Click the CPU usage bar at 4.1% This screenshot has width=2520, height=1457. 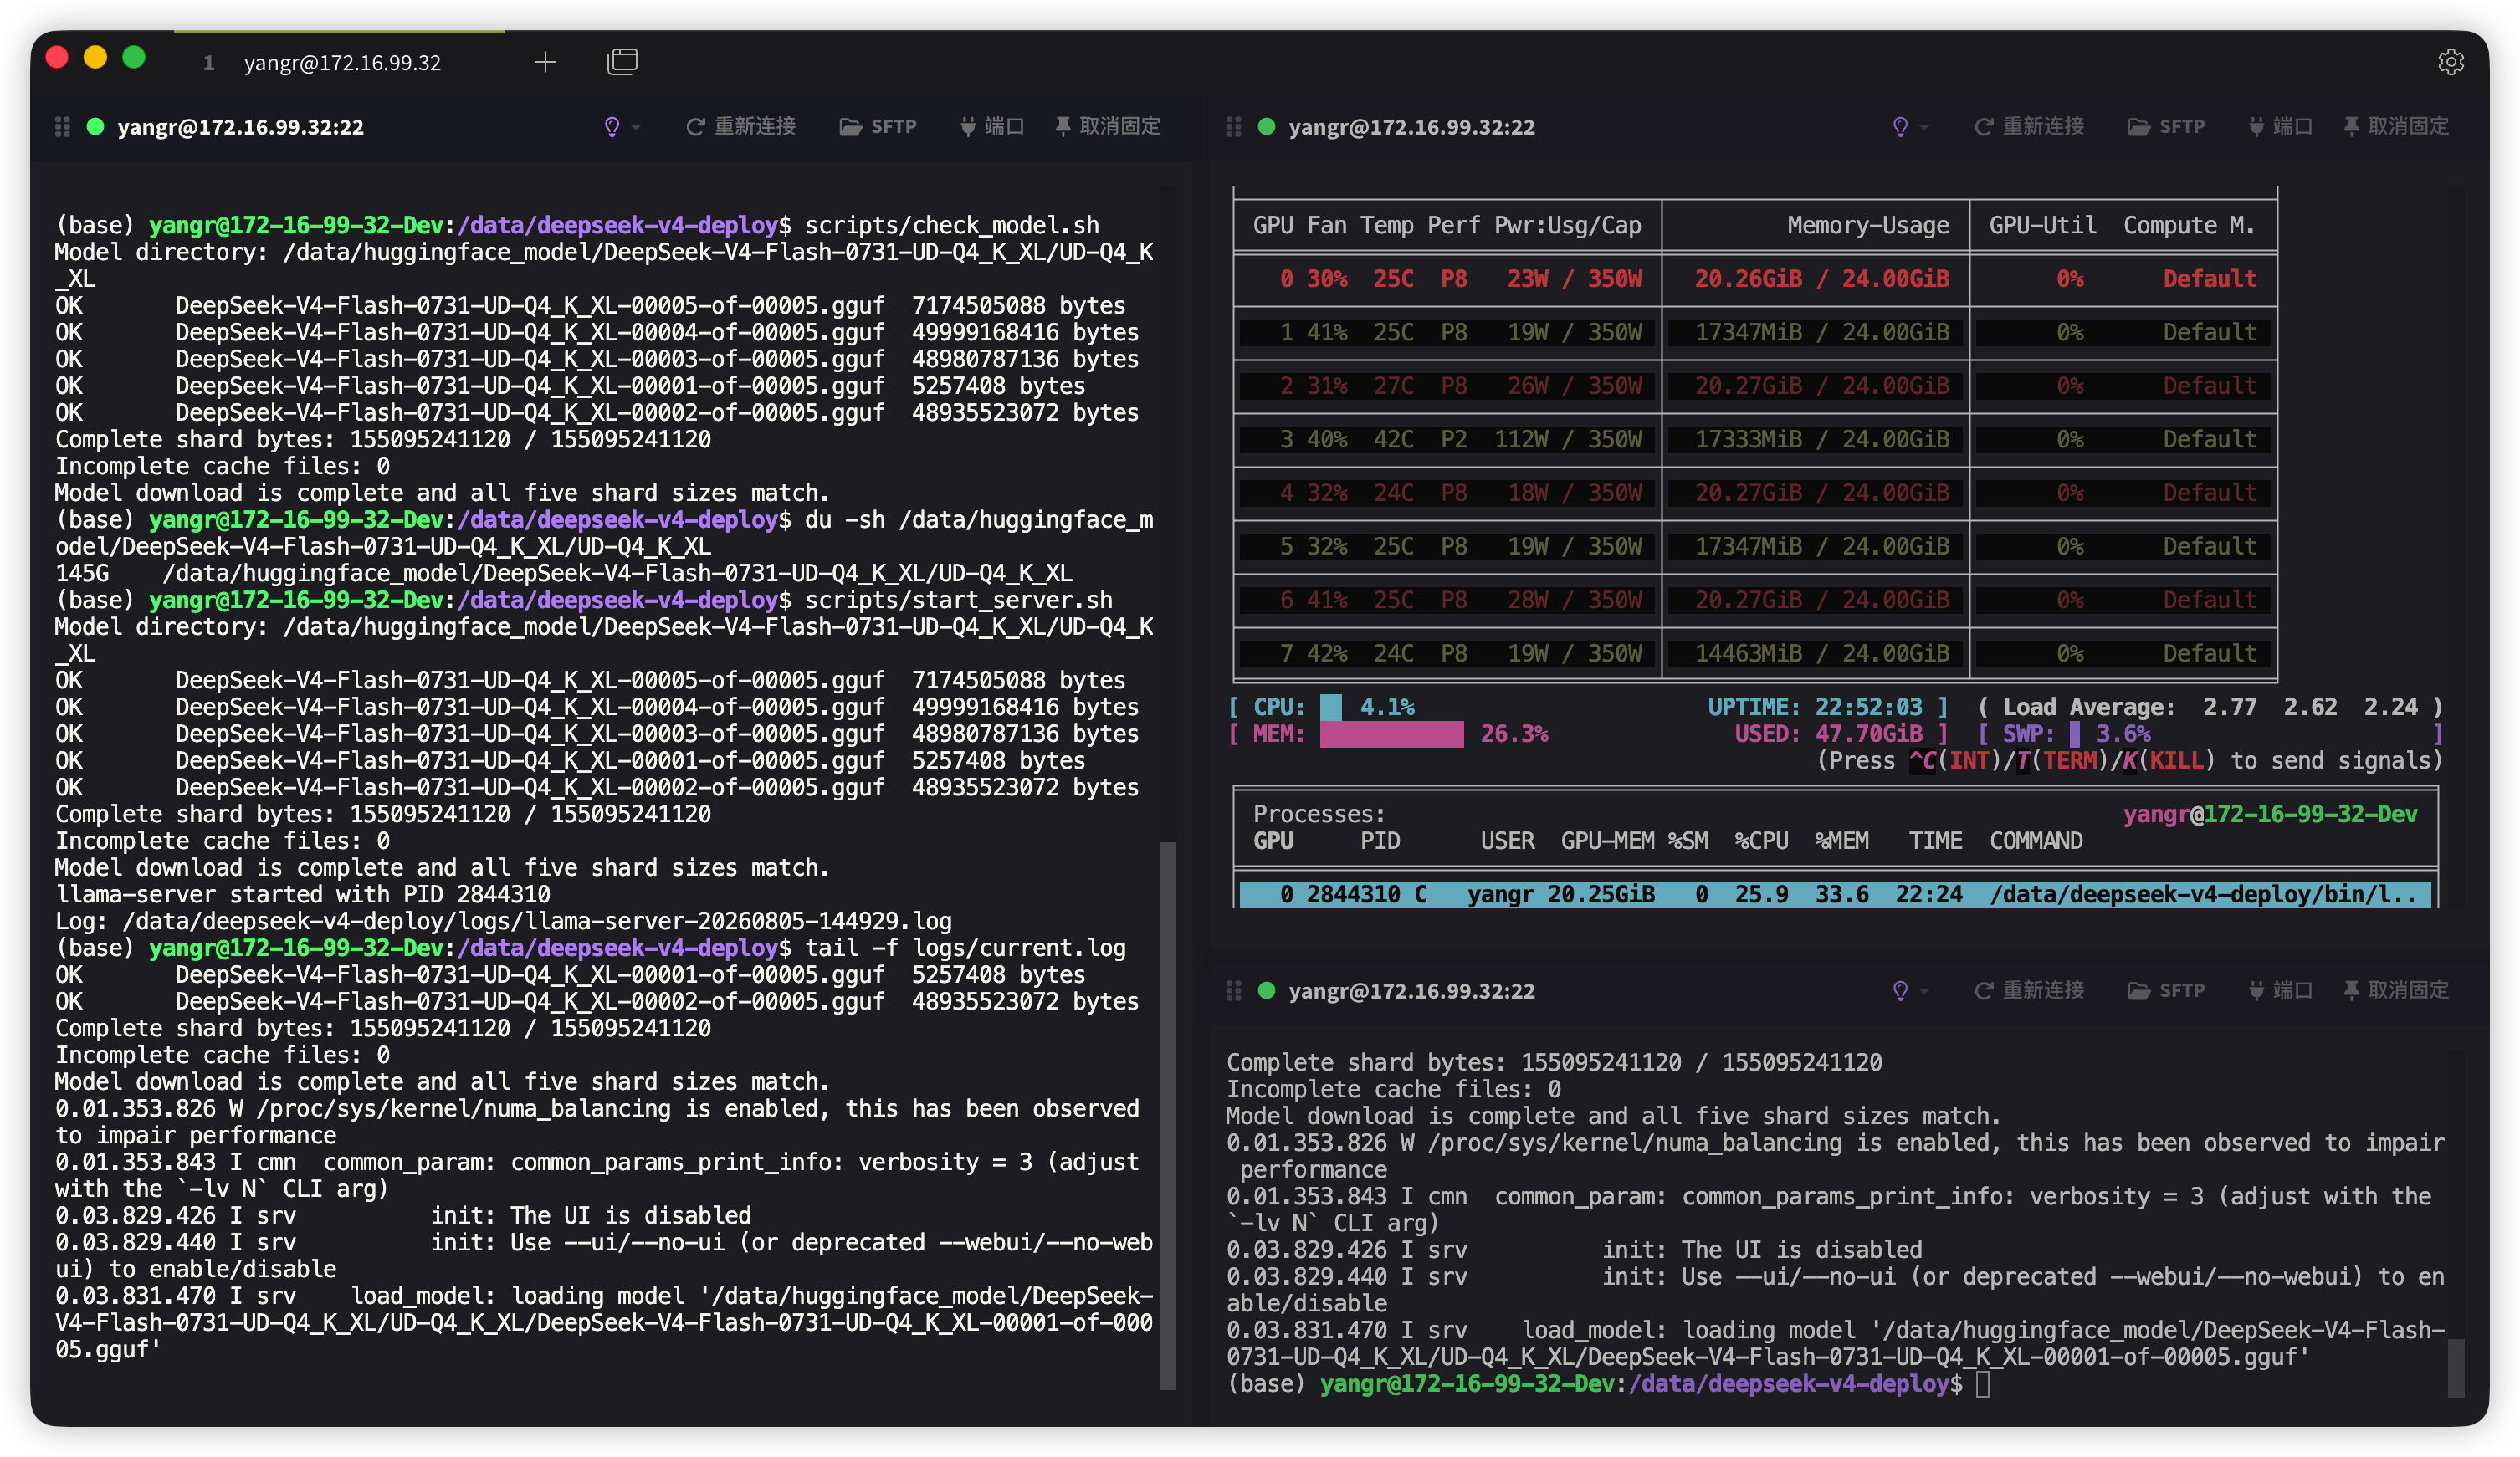1331,707
